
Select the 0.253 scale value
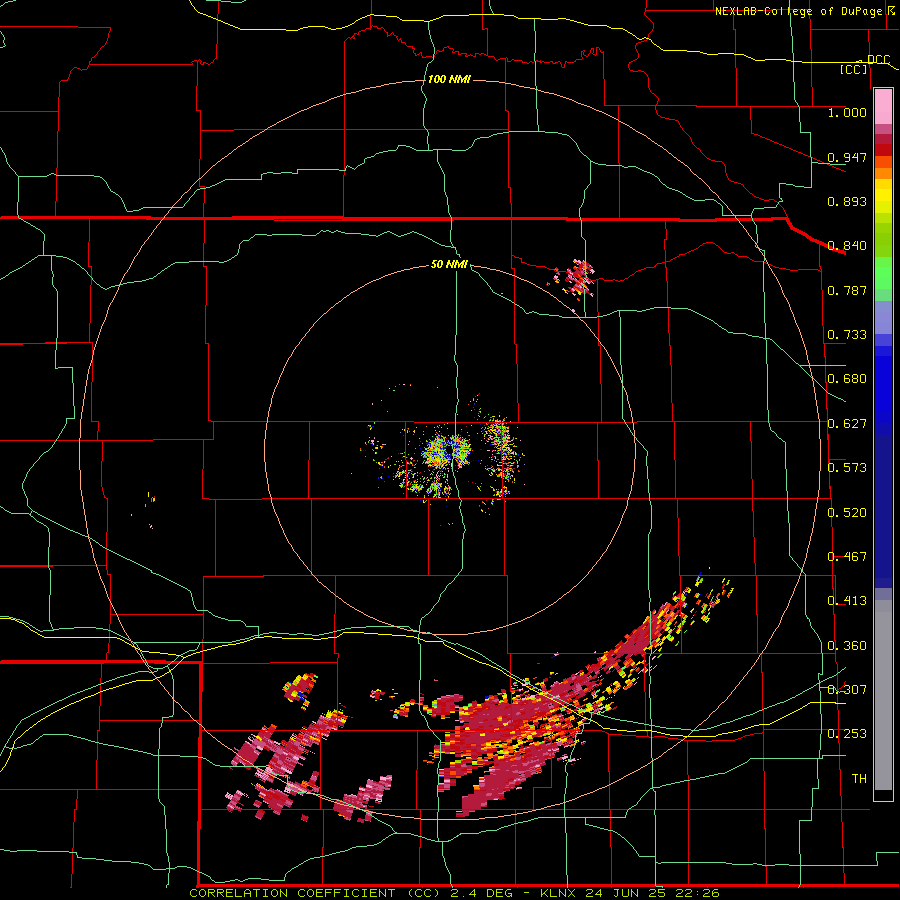coord(847,734)
